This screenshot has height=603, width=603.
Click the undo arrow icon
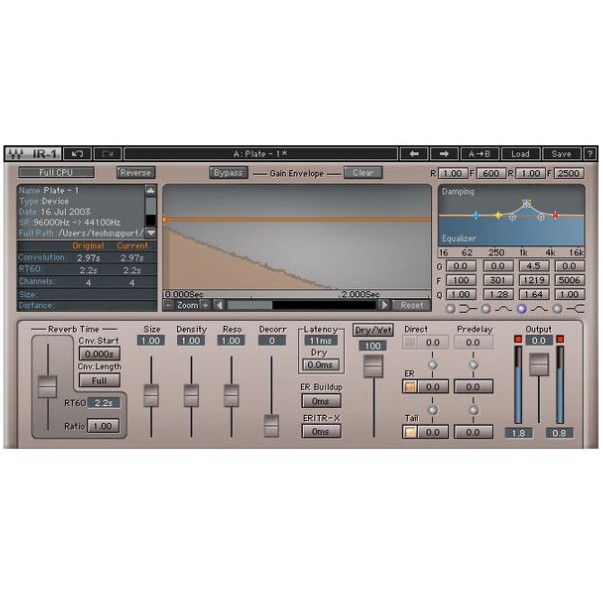click(77, 154)
